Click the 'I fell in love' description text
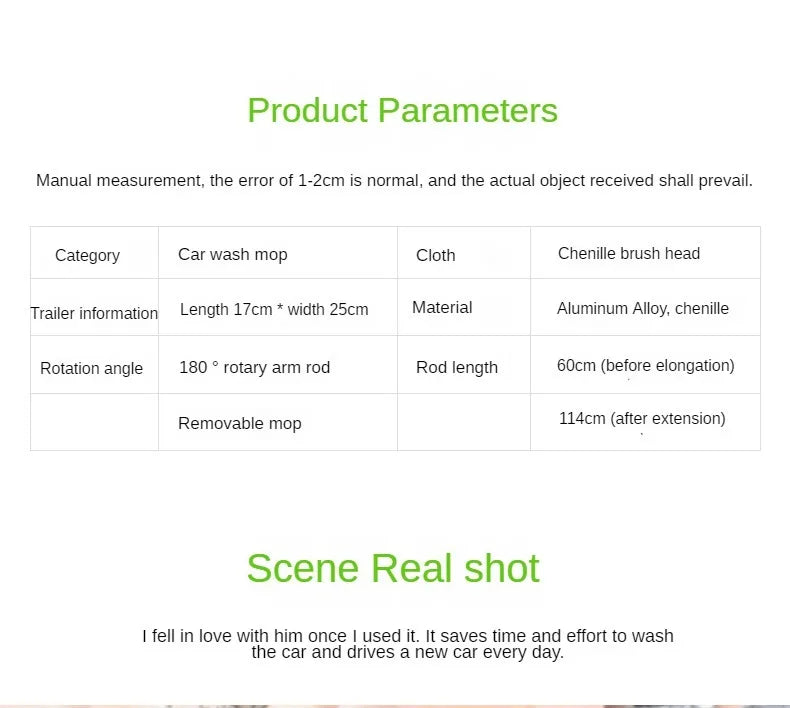790x708 pixels. [x=407, y=644]
